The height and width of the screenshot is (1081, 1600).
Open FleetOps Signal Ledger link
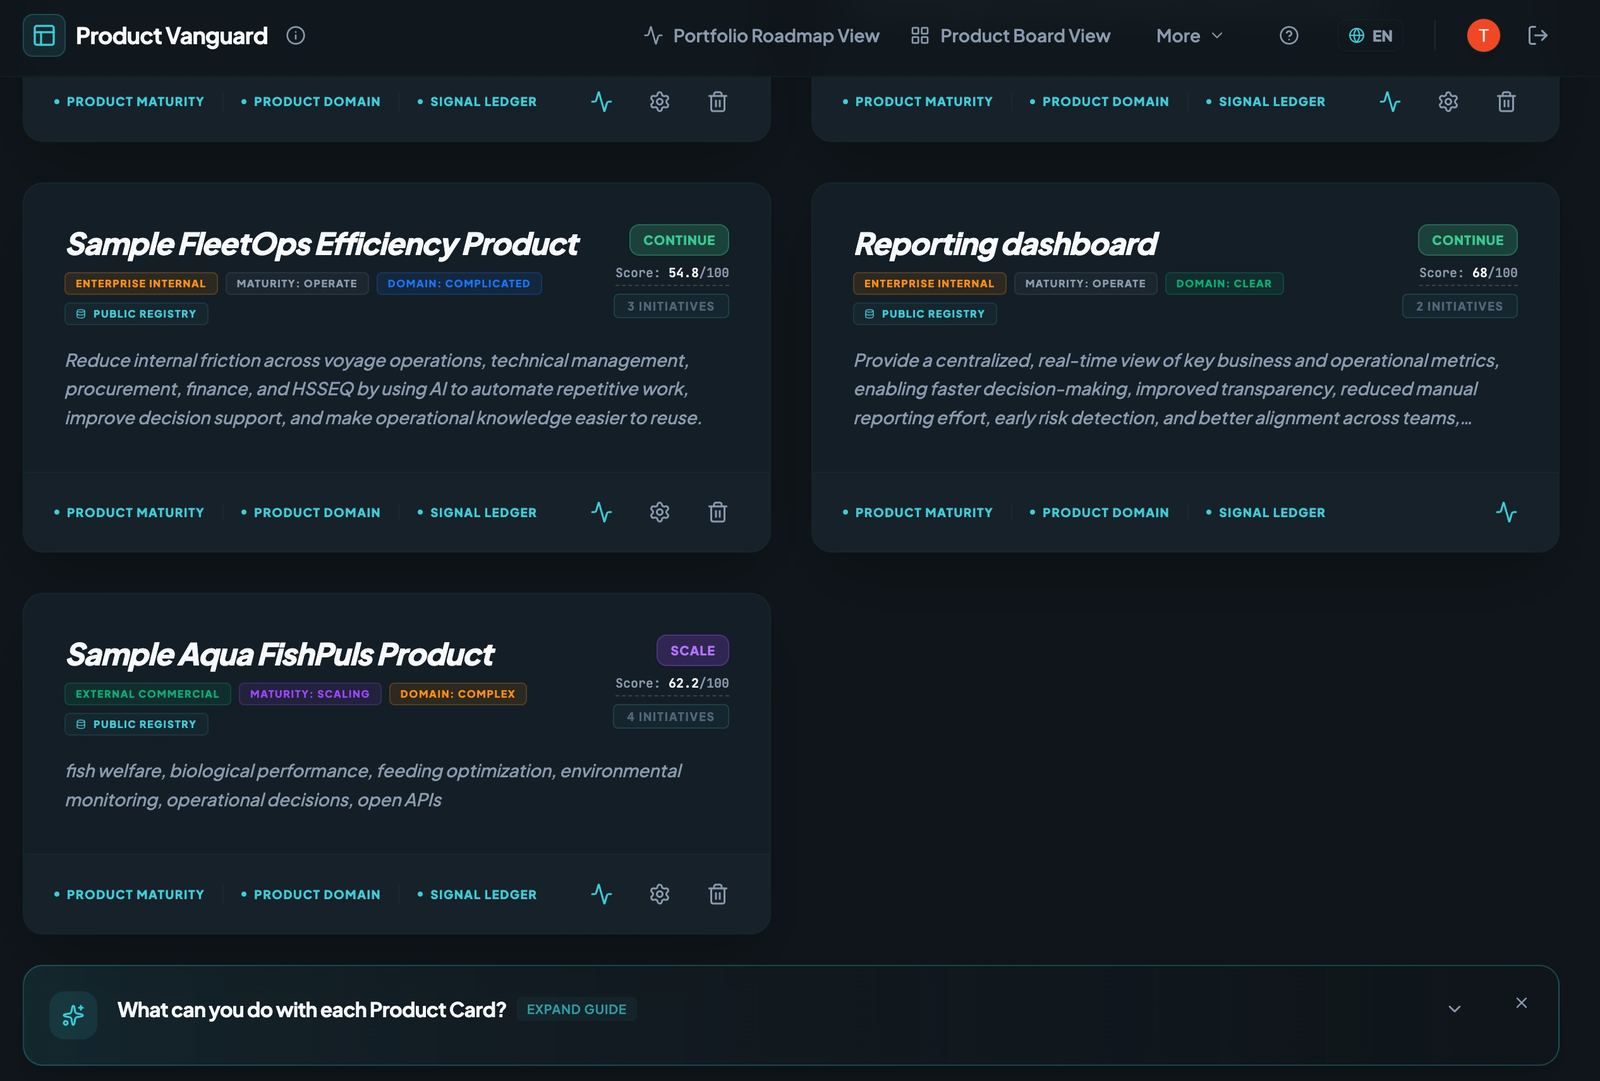coord(477,513)
